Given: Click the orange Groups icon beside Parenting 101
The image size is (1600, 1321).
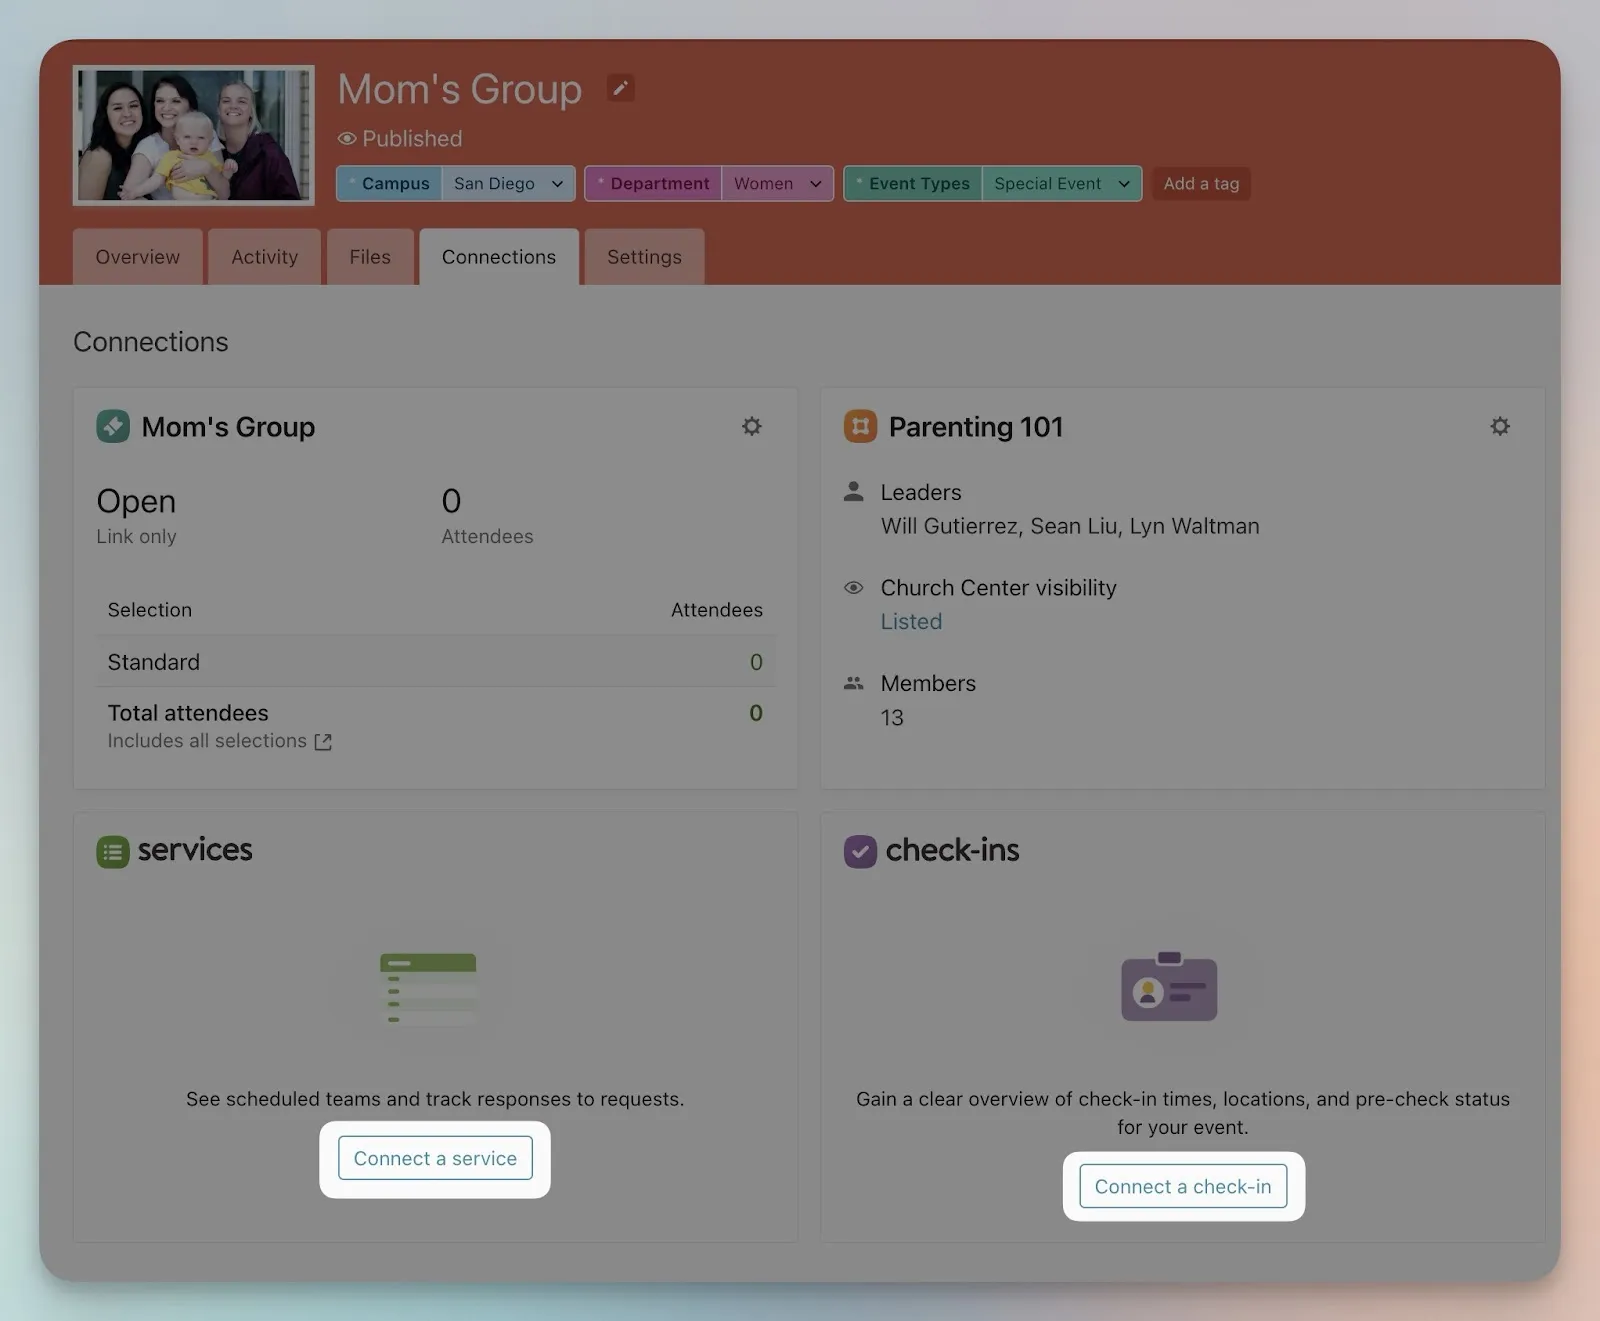Looking at the screenshot, I should (x=860, y=427).
